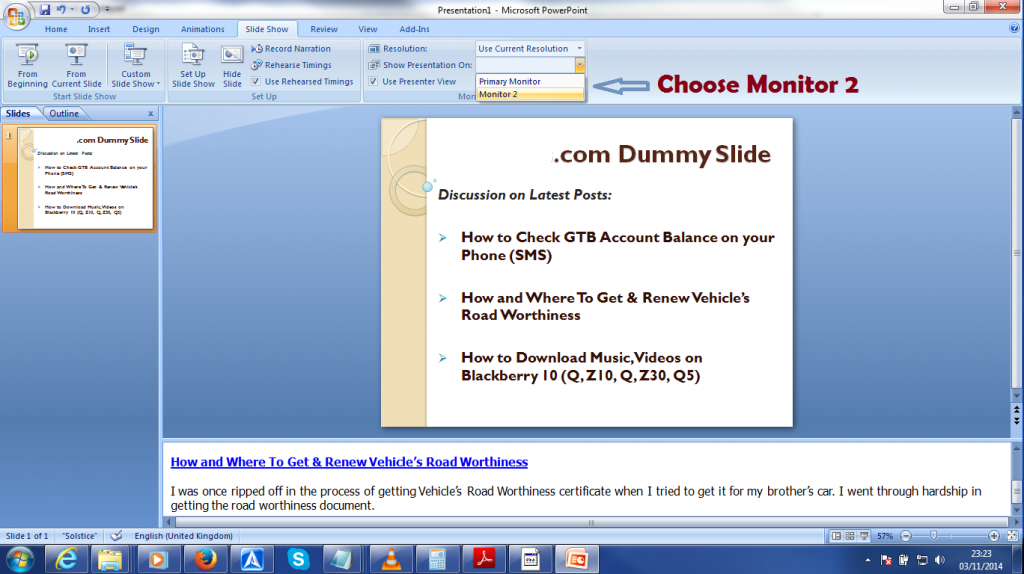The width and height of the screenshot is (1024, 574).
Task: Click the Office Button orb
Action: pos(16,16)
